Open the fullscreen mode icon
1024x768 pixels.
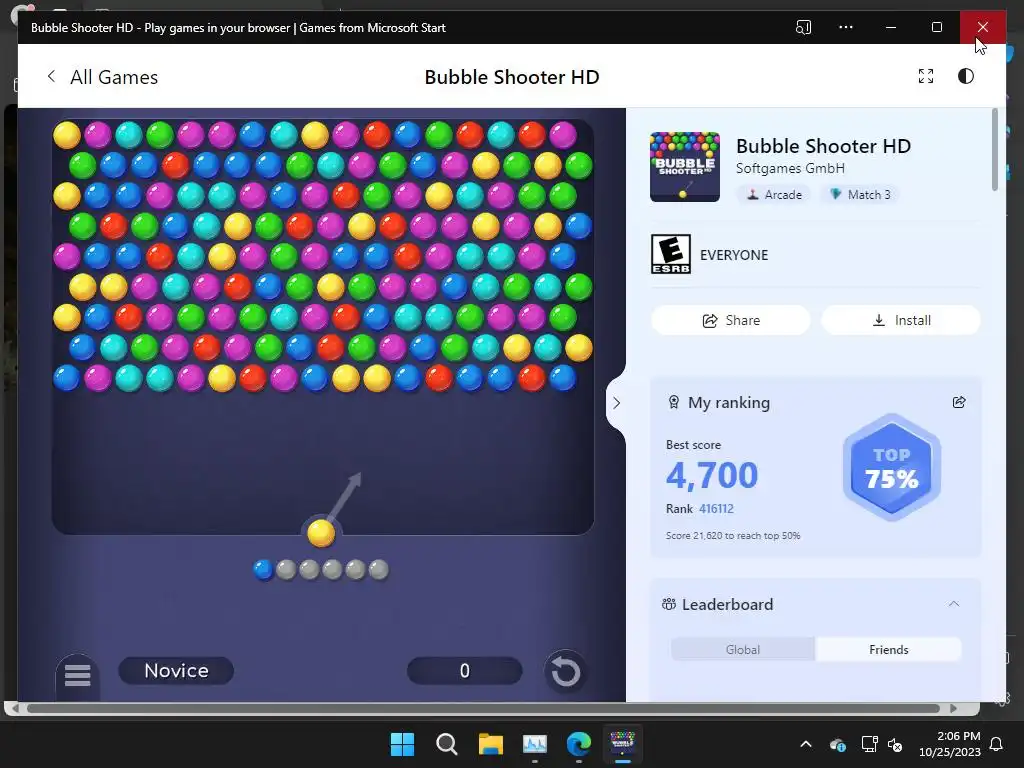click(925, 76)
